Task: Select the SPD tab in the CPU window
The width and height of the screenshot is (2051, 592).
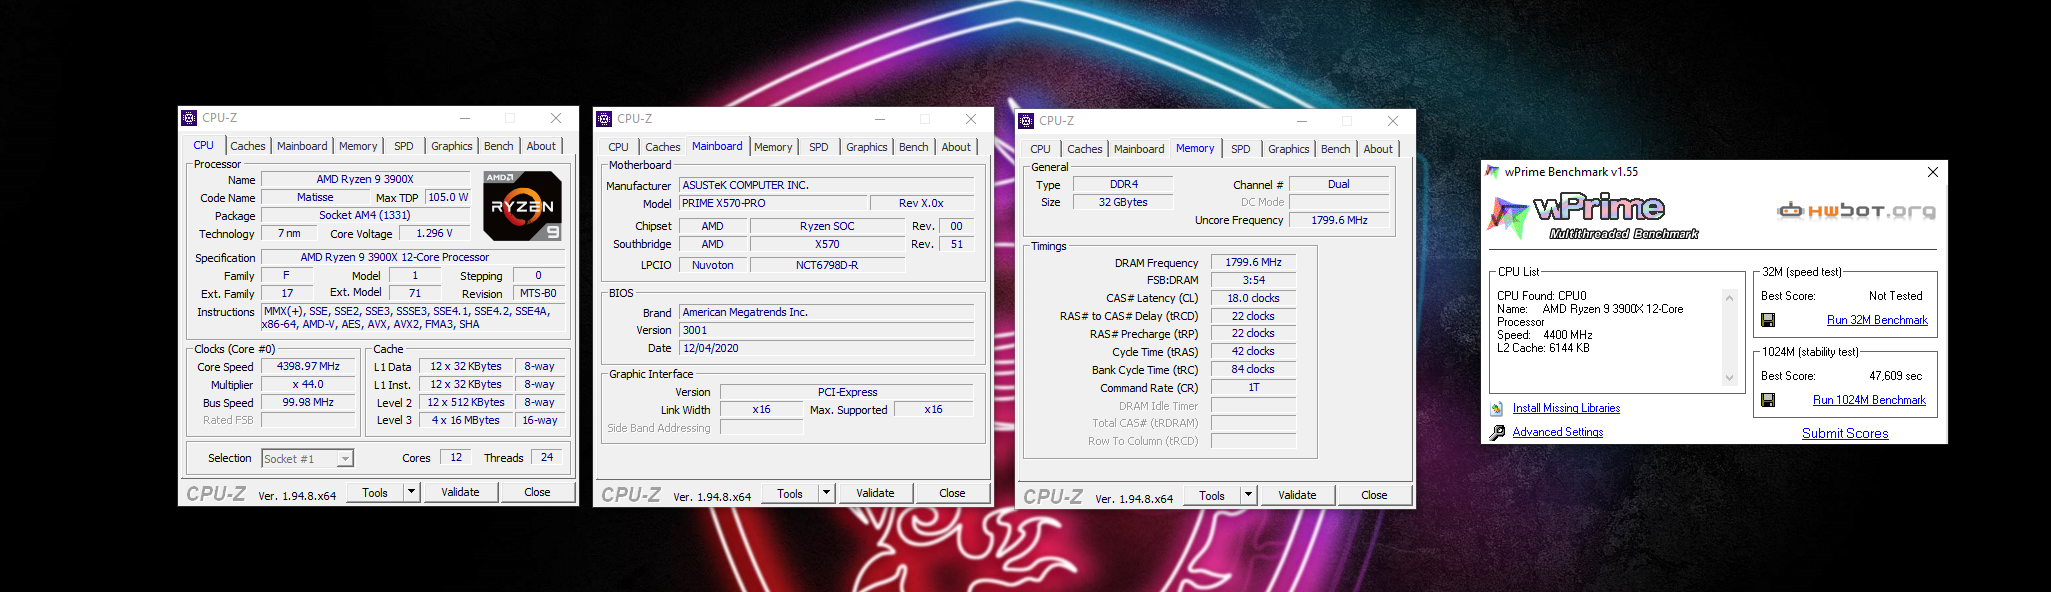Action: [x=404, y=146]
